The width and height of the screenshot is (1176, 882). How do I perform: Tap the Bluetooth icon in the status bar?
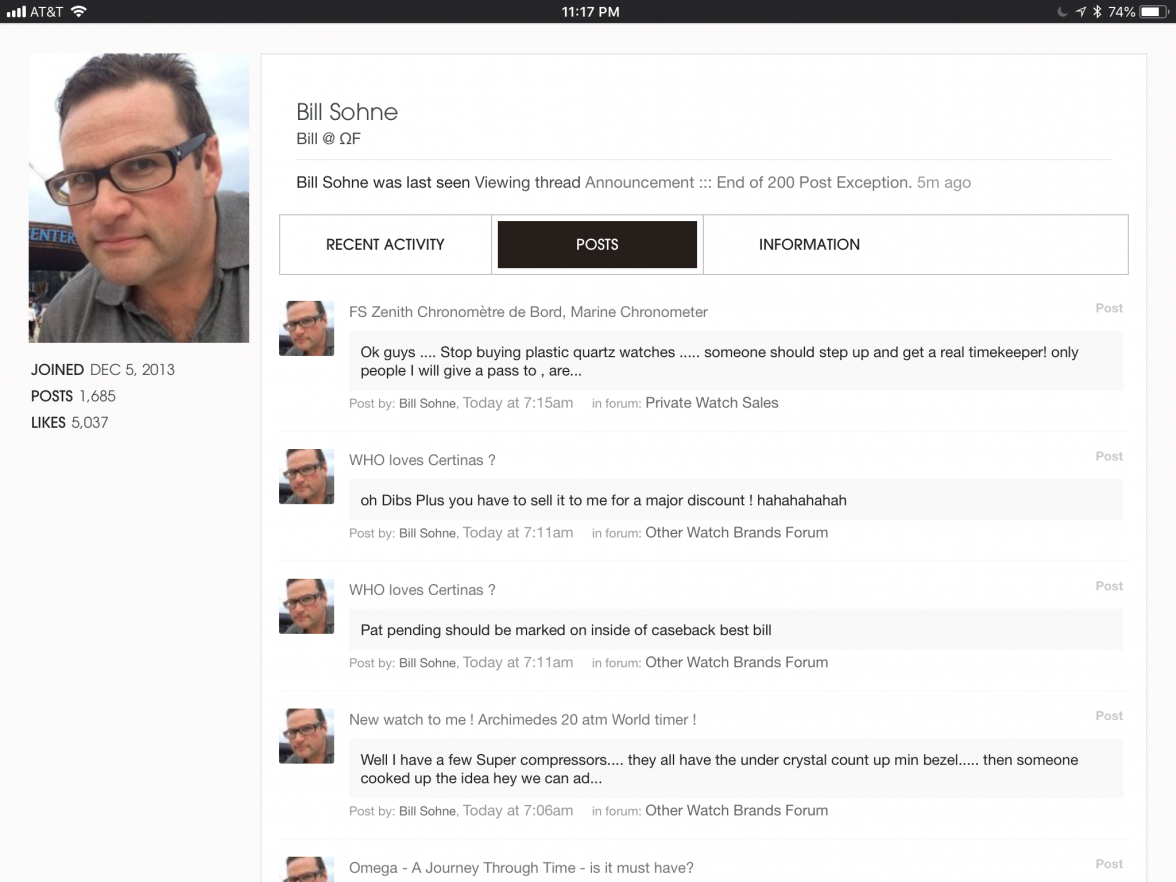point(1097,12)
